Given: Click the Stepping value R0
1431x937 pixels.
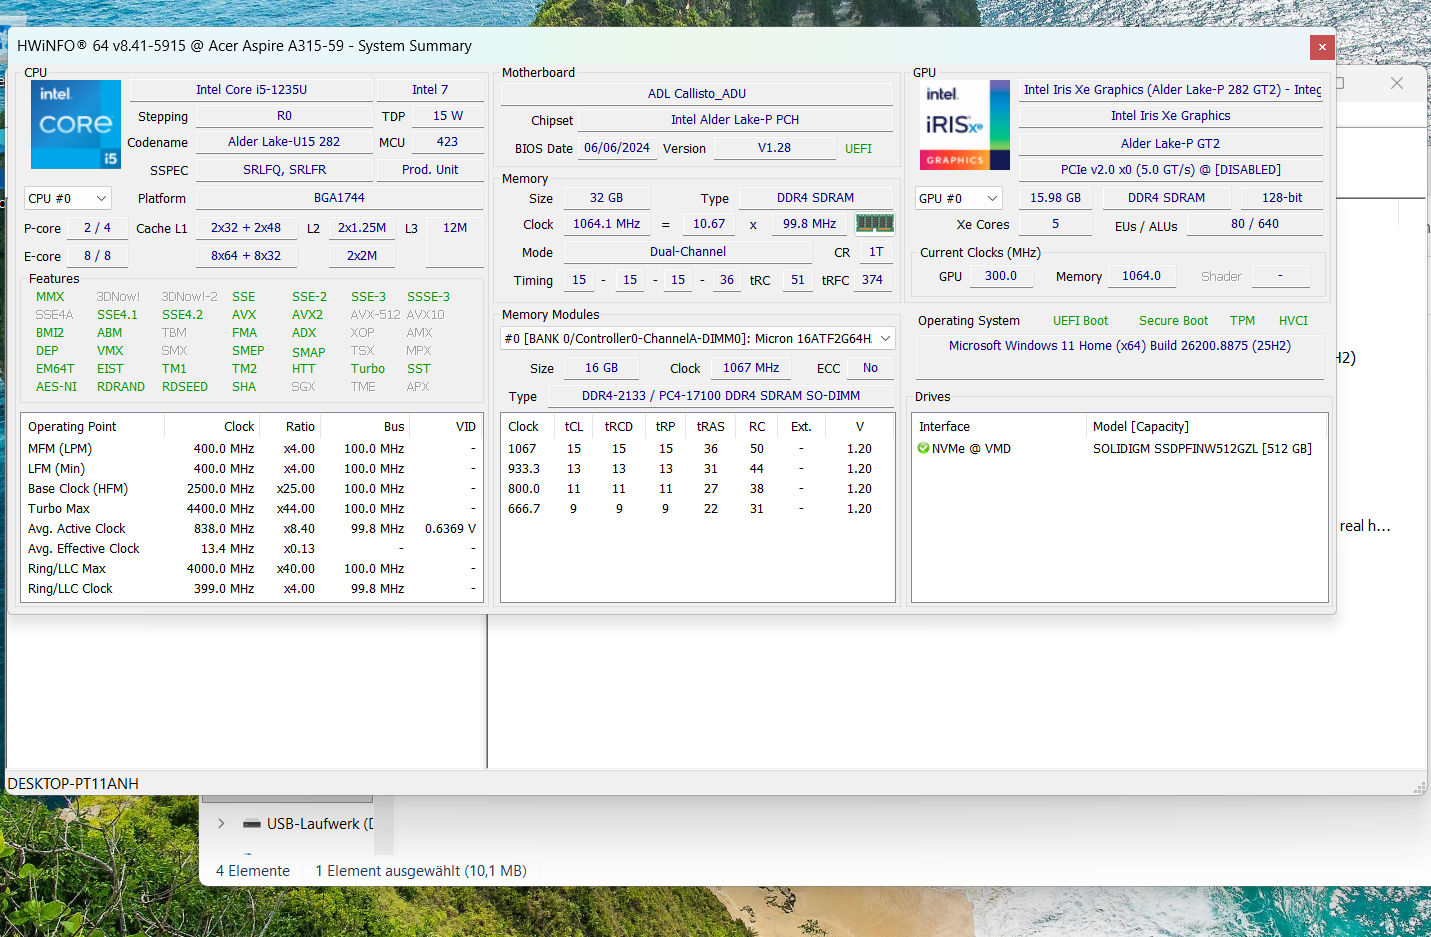Looking at the screenshot, I should pos(285,116).
